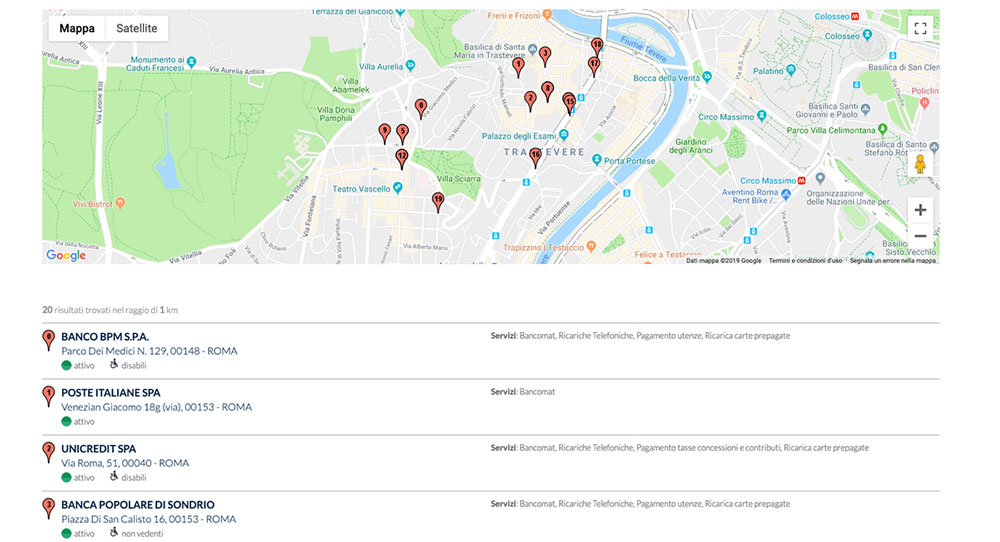This screenshot has width=1000, height=542.
Task: Select the Mappa view tab
Action: (x=77, y=28)
